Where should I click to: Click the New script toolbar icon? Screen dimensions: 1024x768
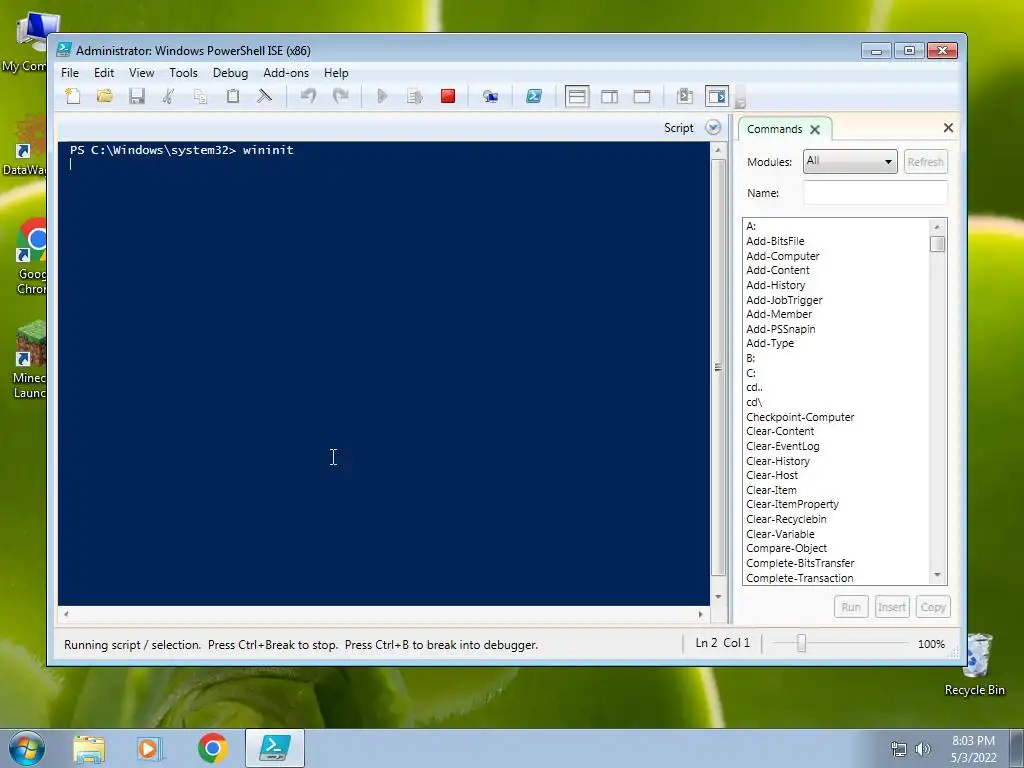[73, 97]
